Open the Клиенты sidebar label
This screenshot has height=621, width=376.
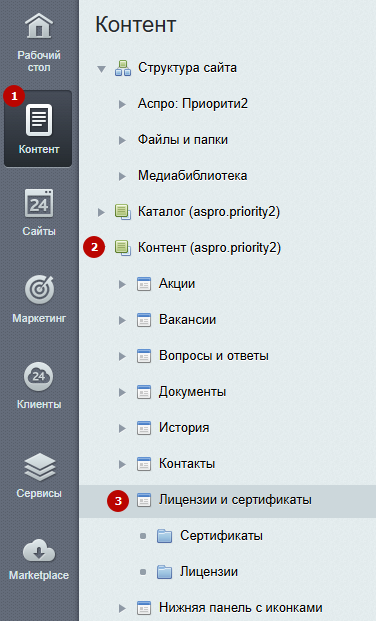point(39,404)
